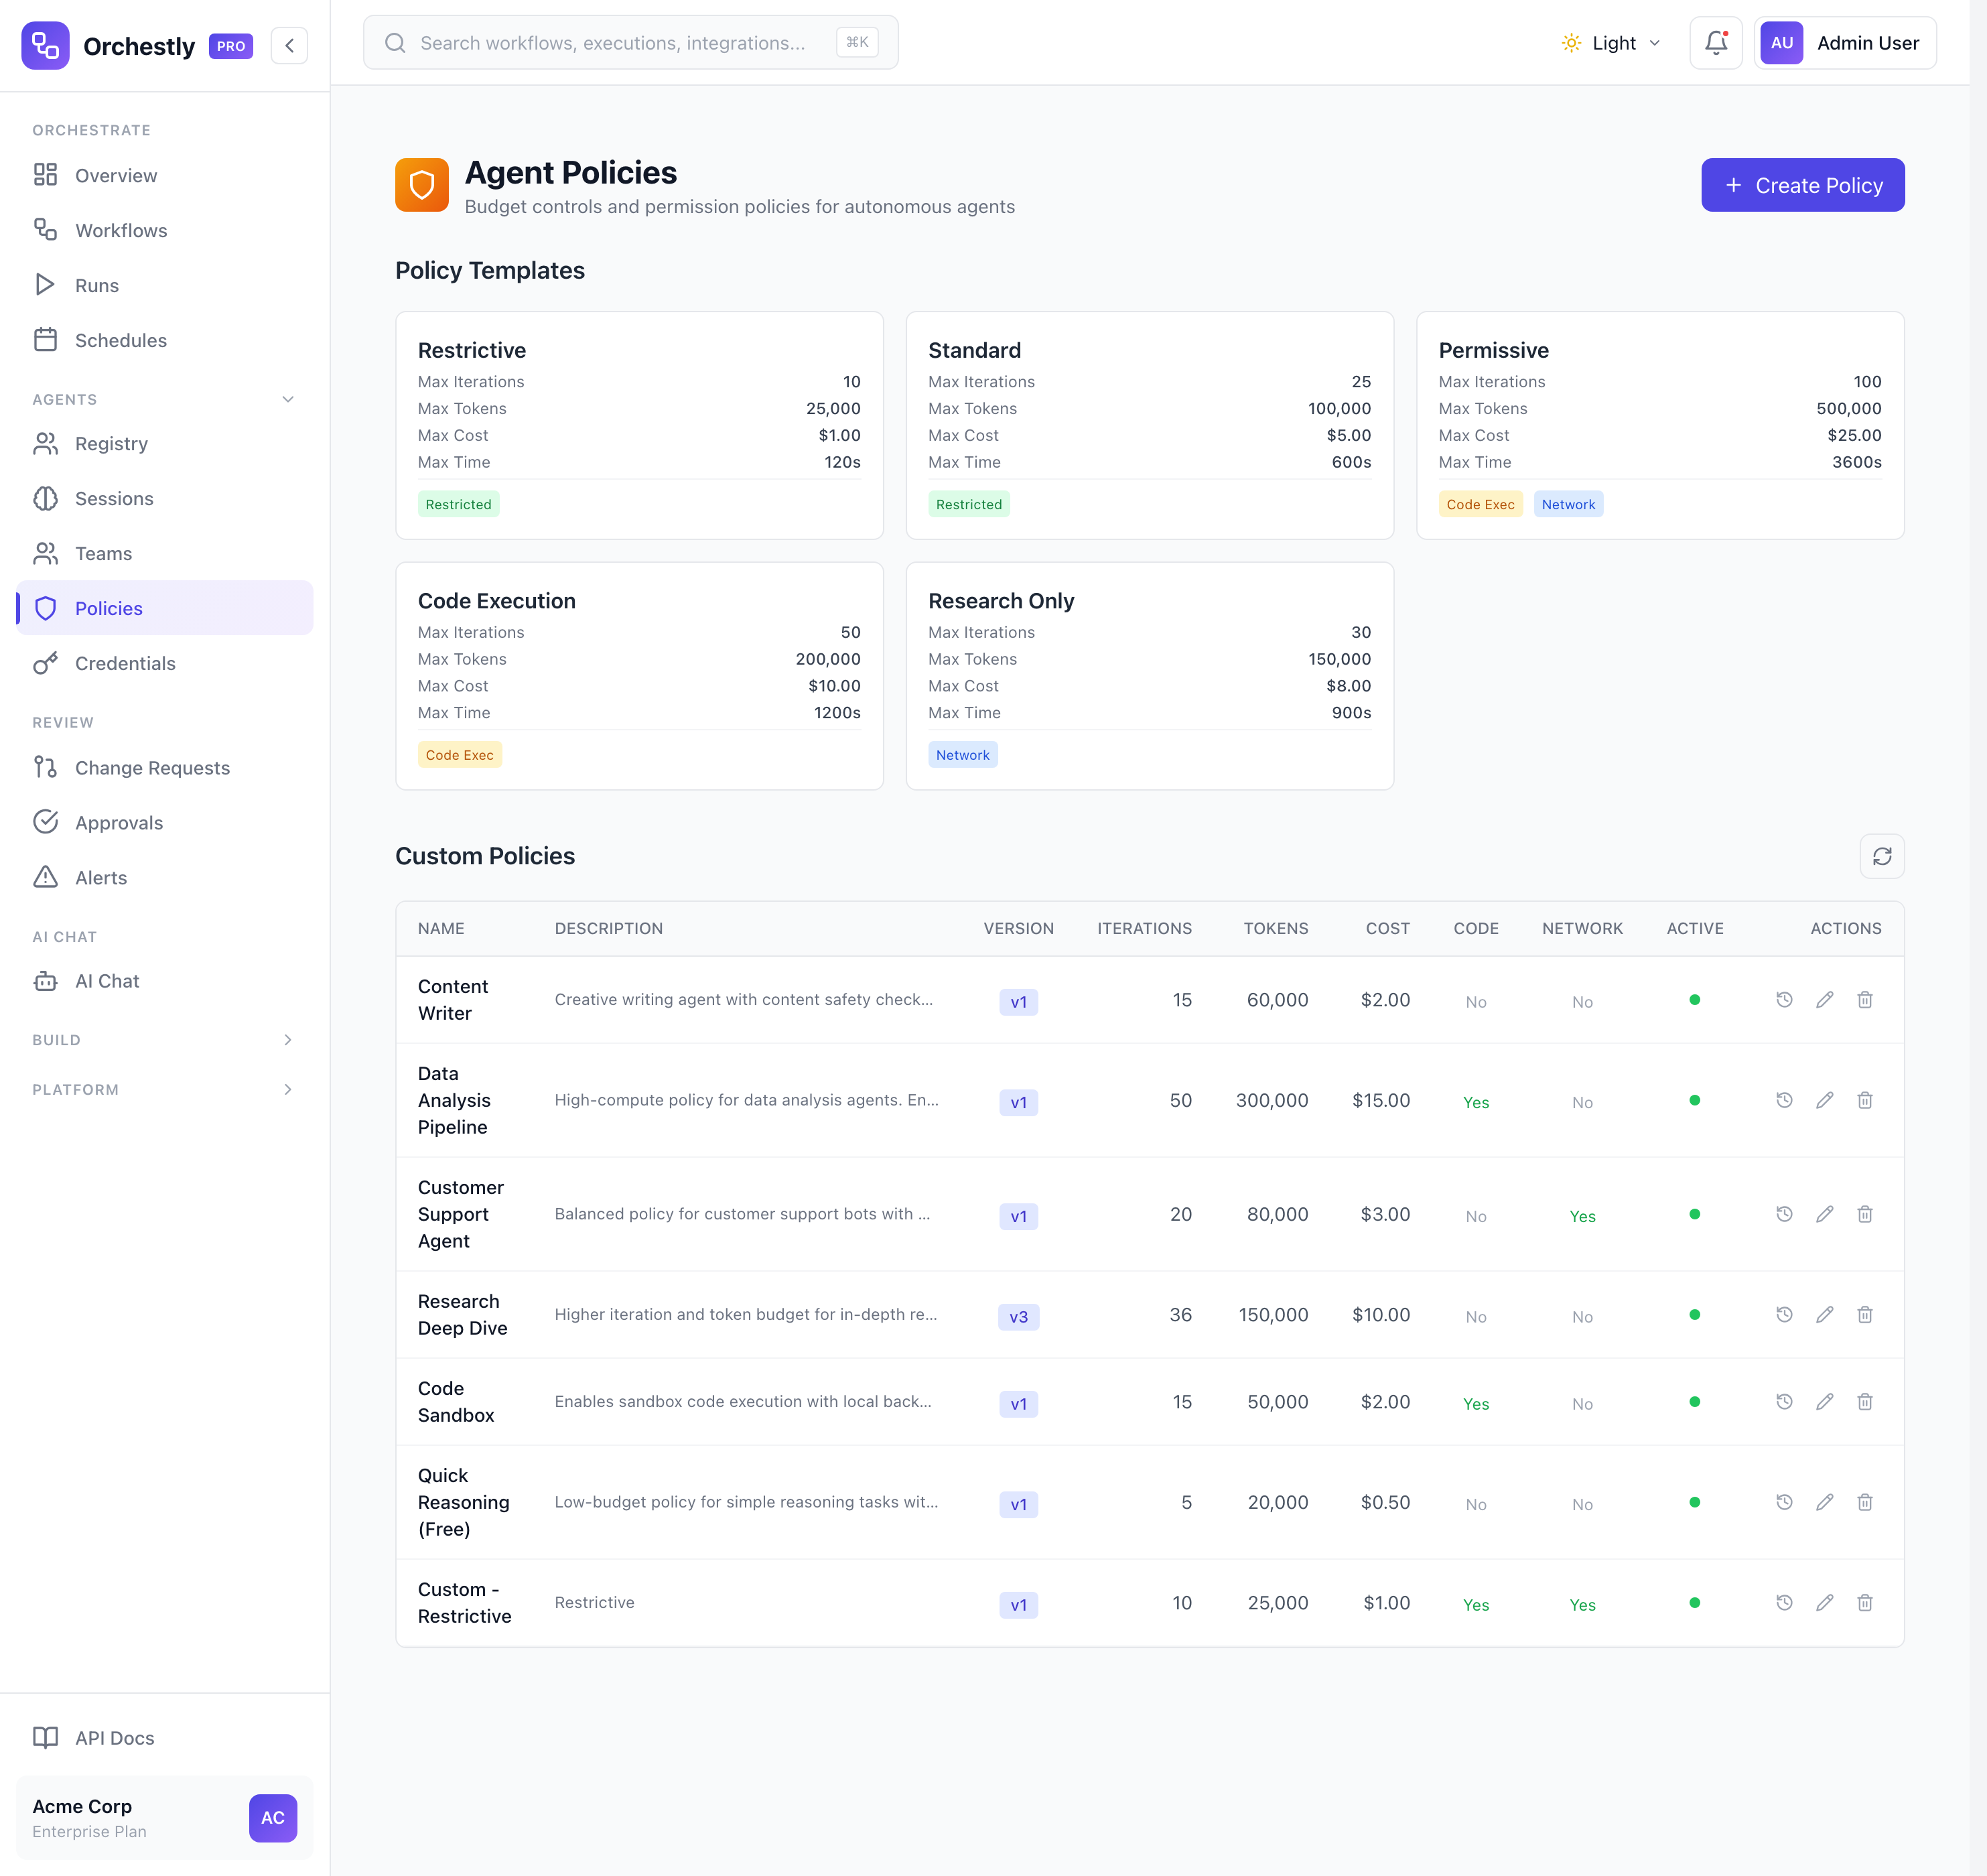
Task: Navigate to Schedules
Action: (x=165, y=340)
